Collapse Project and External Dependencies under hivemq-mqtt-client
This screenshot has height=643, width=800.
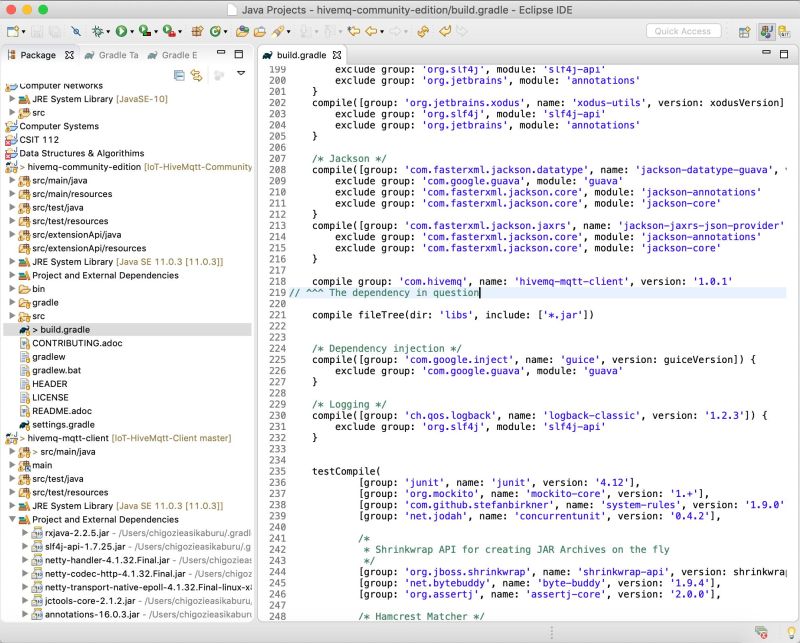coord(12,519)
